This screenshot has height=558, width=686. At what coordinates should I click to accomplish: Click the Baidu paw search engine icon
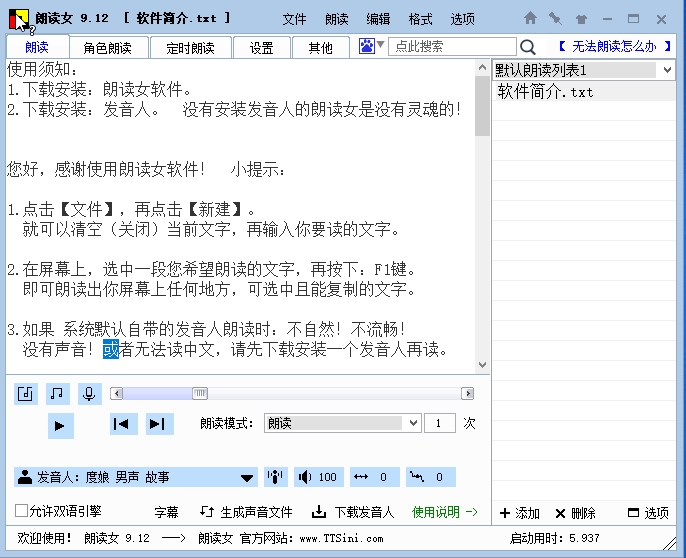[x=367, y=46]
